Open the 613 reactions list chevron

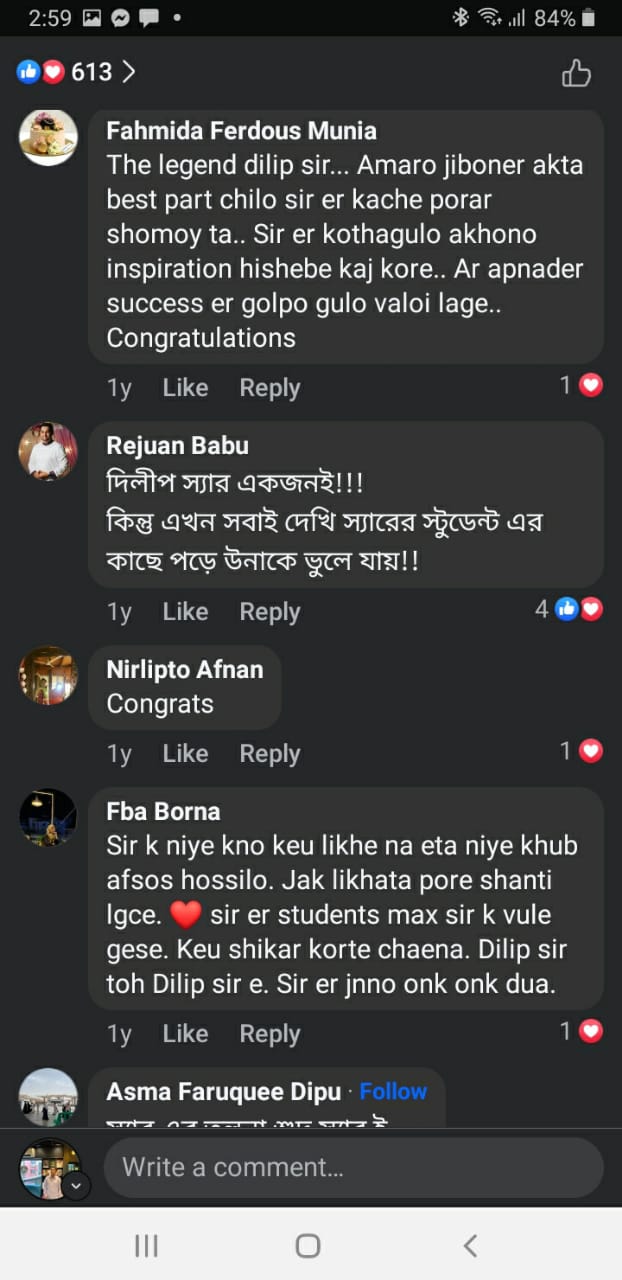pyautogui.click(x=129, y=72)
